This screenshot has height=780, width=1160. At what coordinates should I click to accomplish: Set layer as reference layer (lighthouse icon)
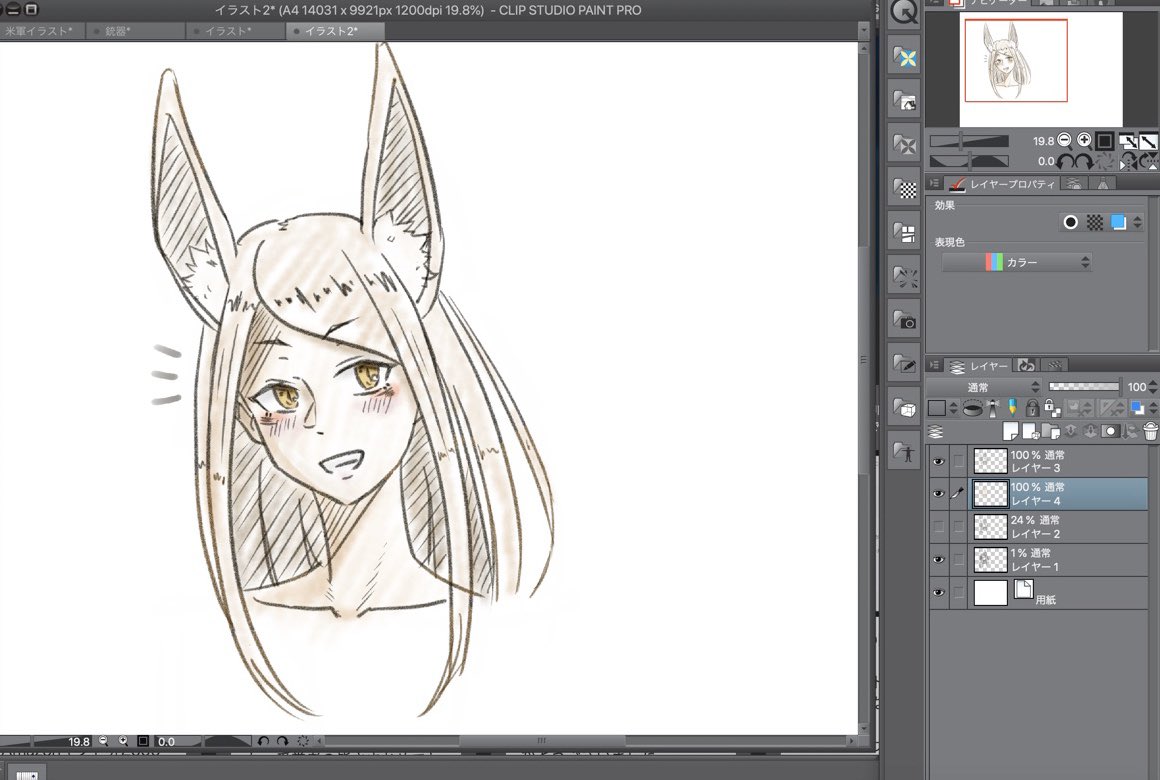tap(994, 408)
